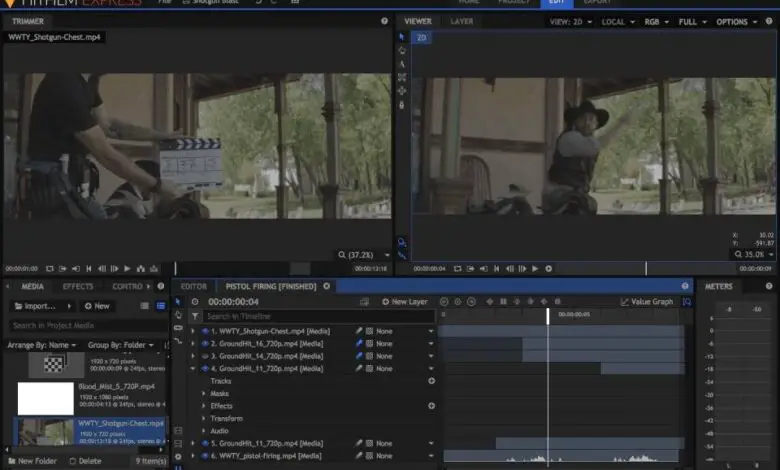Viewport: 780px width, 470px height.
Task: Open the FULL resolution dropdown
Action: 692,22
